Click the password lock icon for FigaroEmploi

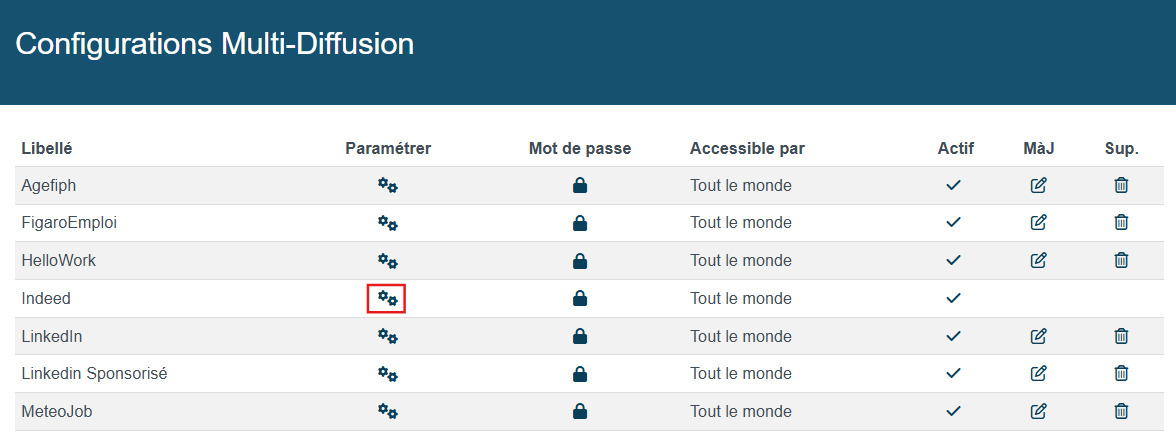580,223
